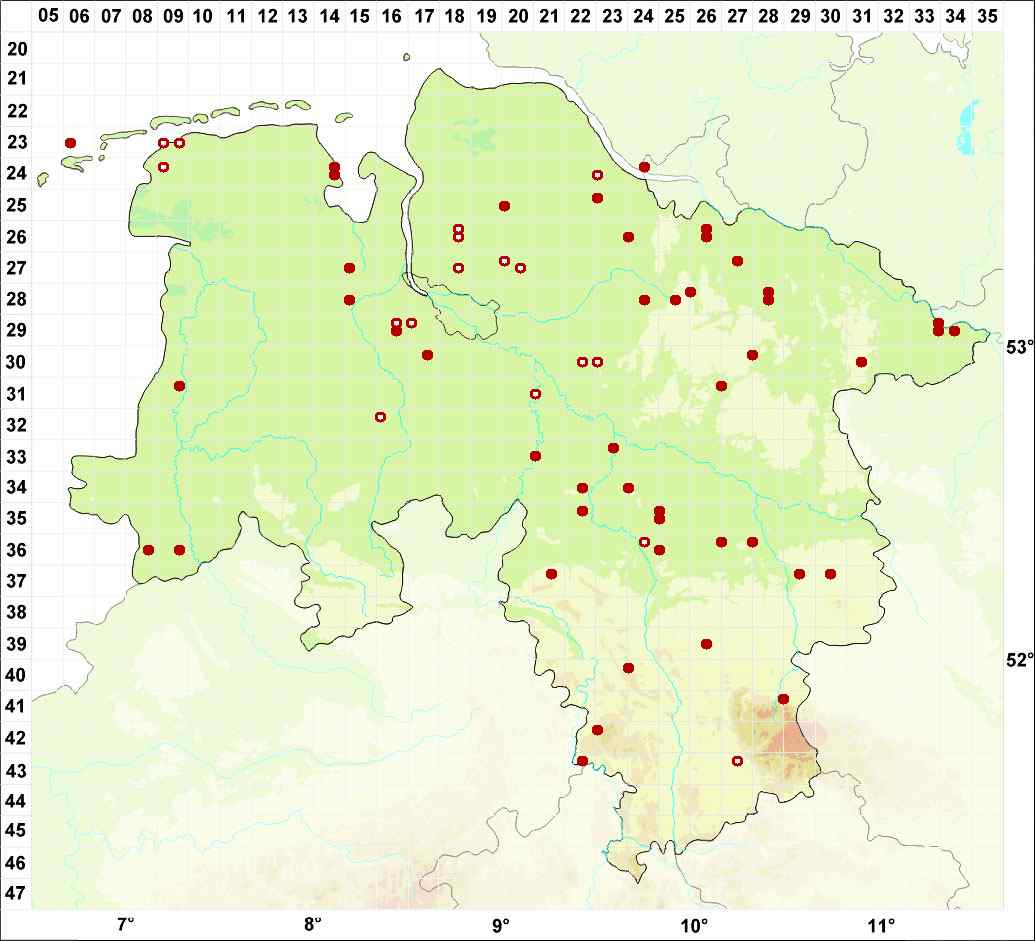Click the filled dot in column 06, row 23

(71, 143)
